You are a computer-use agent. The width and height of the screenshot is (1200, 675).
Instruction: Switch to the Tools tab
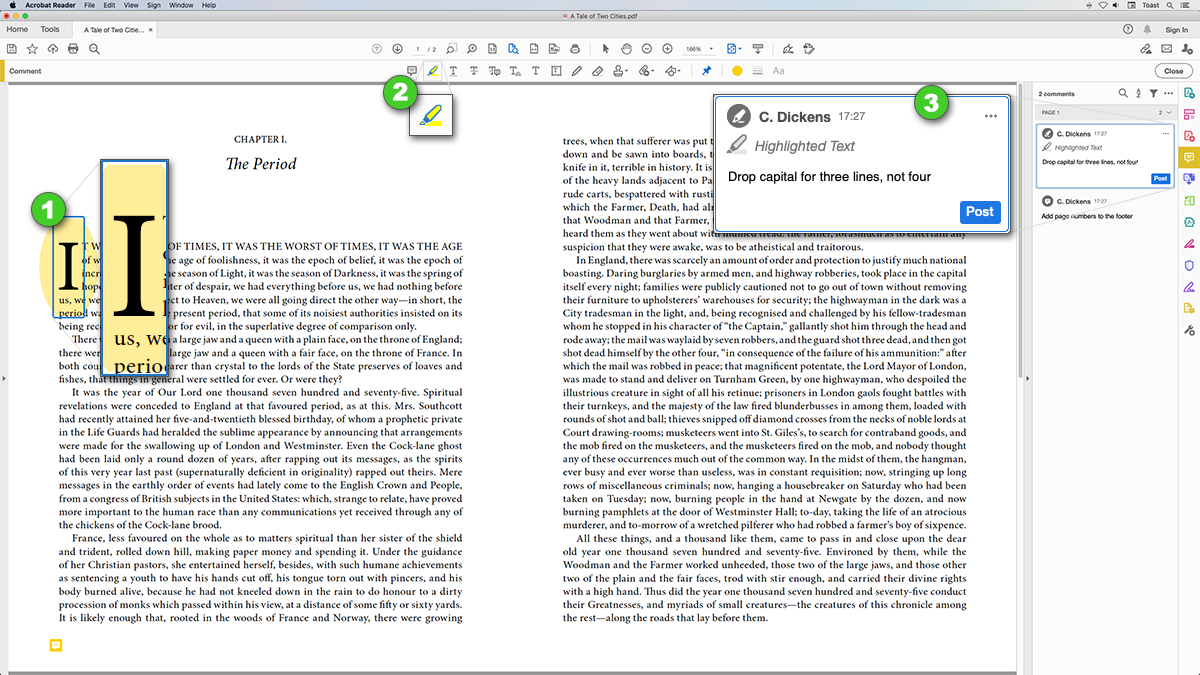click(x=50, y=30)
